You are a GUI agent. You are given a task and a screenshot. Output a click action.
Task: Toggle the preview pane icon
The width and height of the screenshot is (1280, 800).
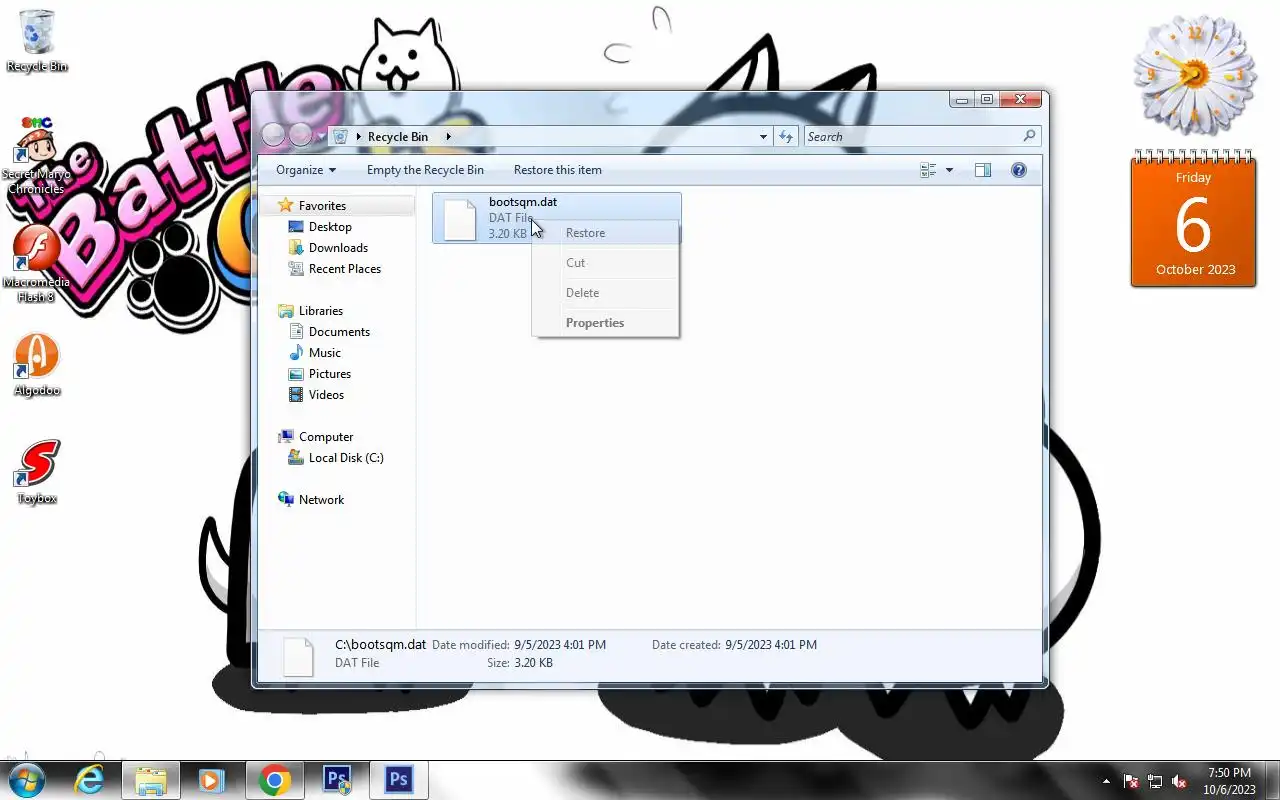point(983,170)
